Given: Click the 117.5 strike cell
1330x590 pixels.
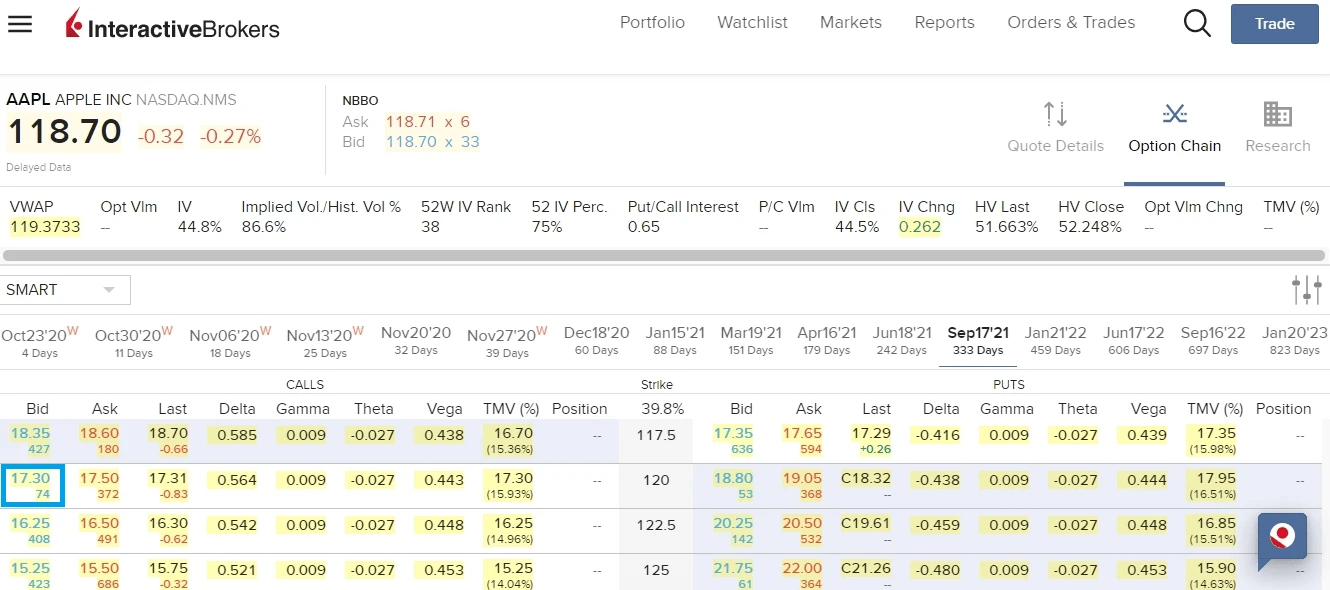Looking at the screenshot, I should pyautogui.click(x=657, y=435).
